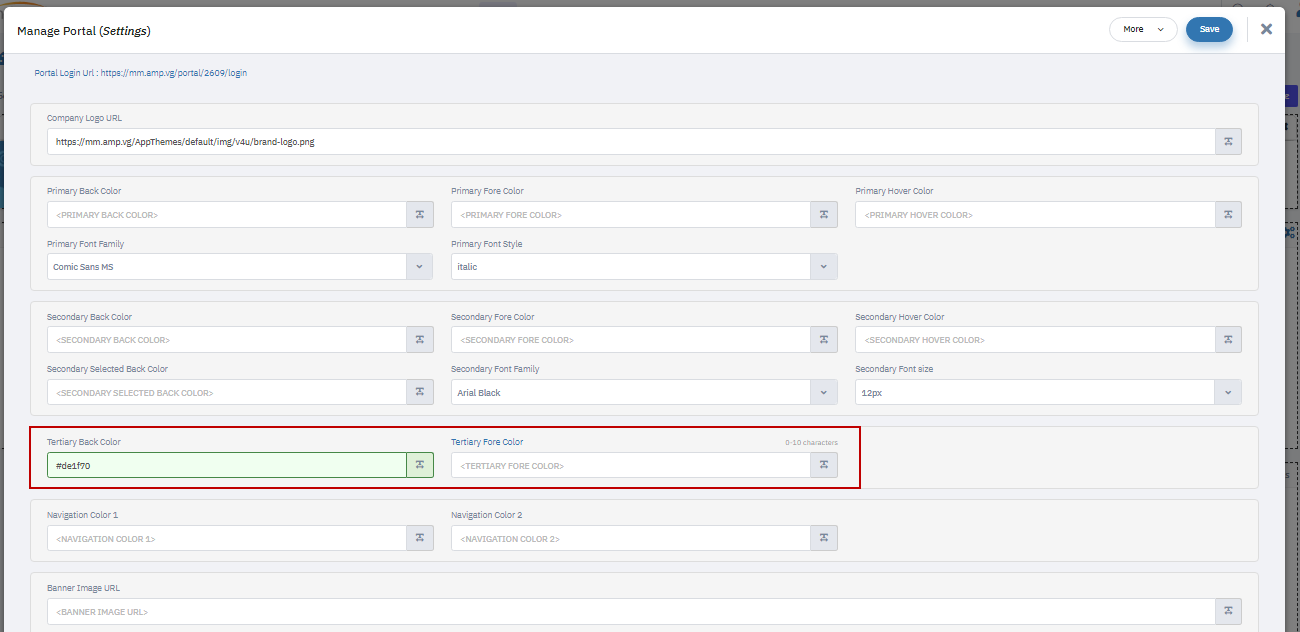Click the icon next to Secondary Fore Color
Viewport: 1300px width, 632px height.
point(824,340)
